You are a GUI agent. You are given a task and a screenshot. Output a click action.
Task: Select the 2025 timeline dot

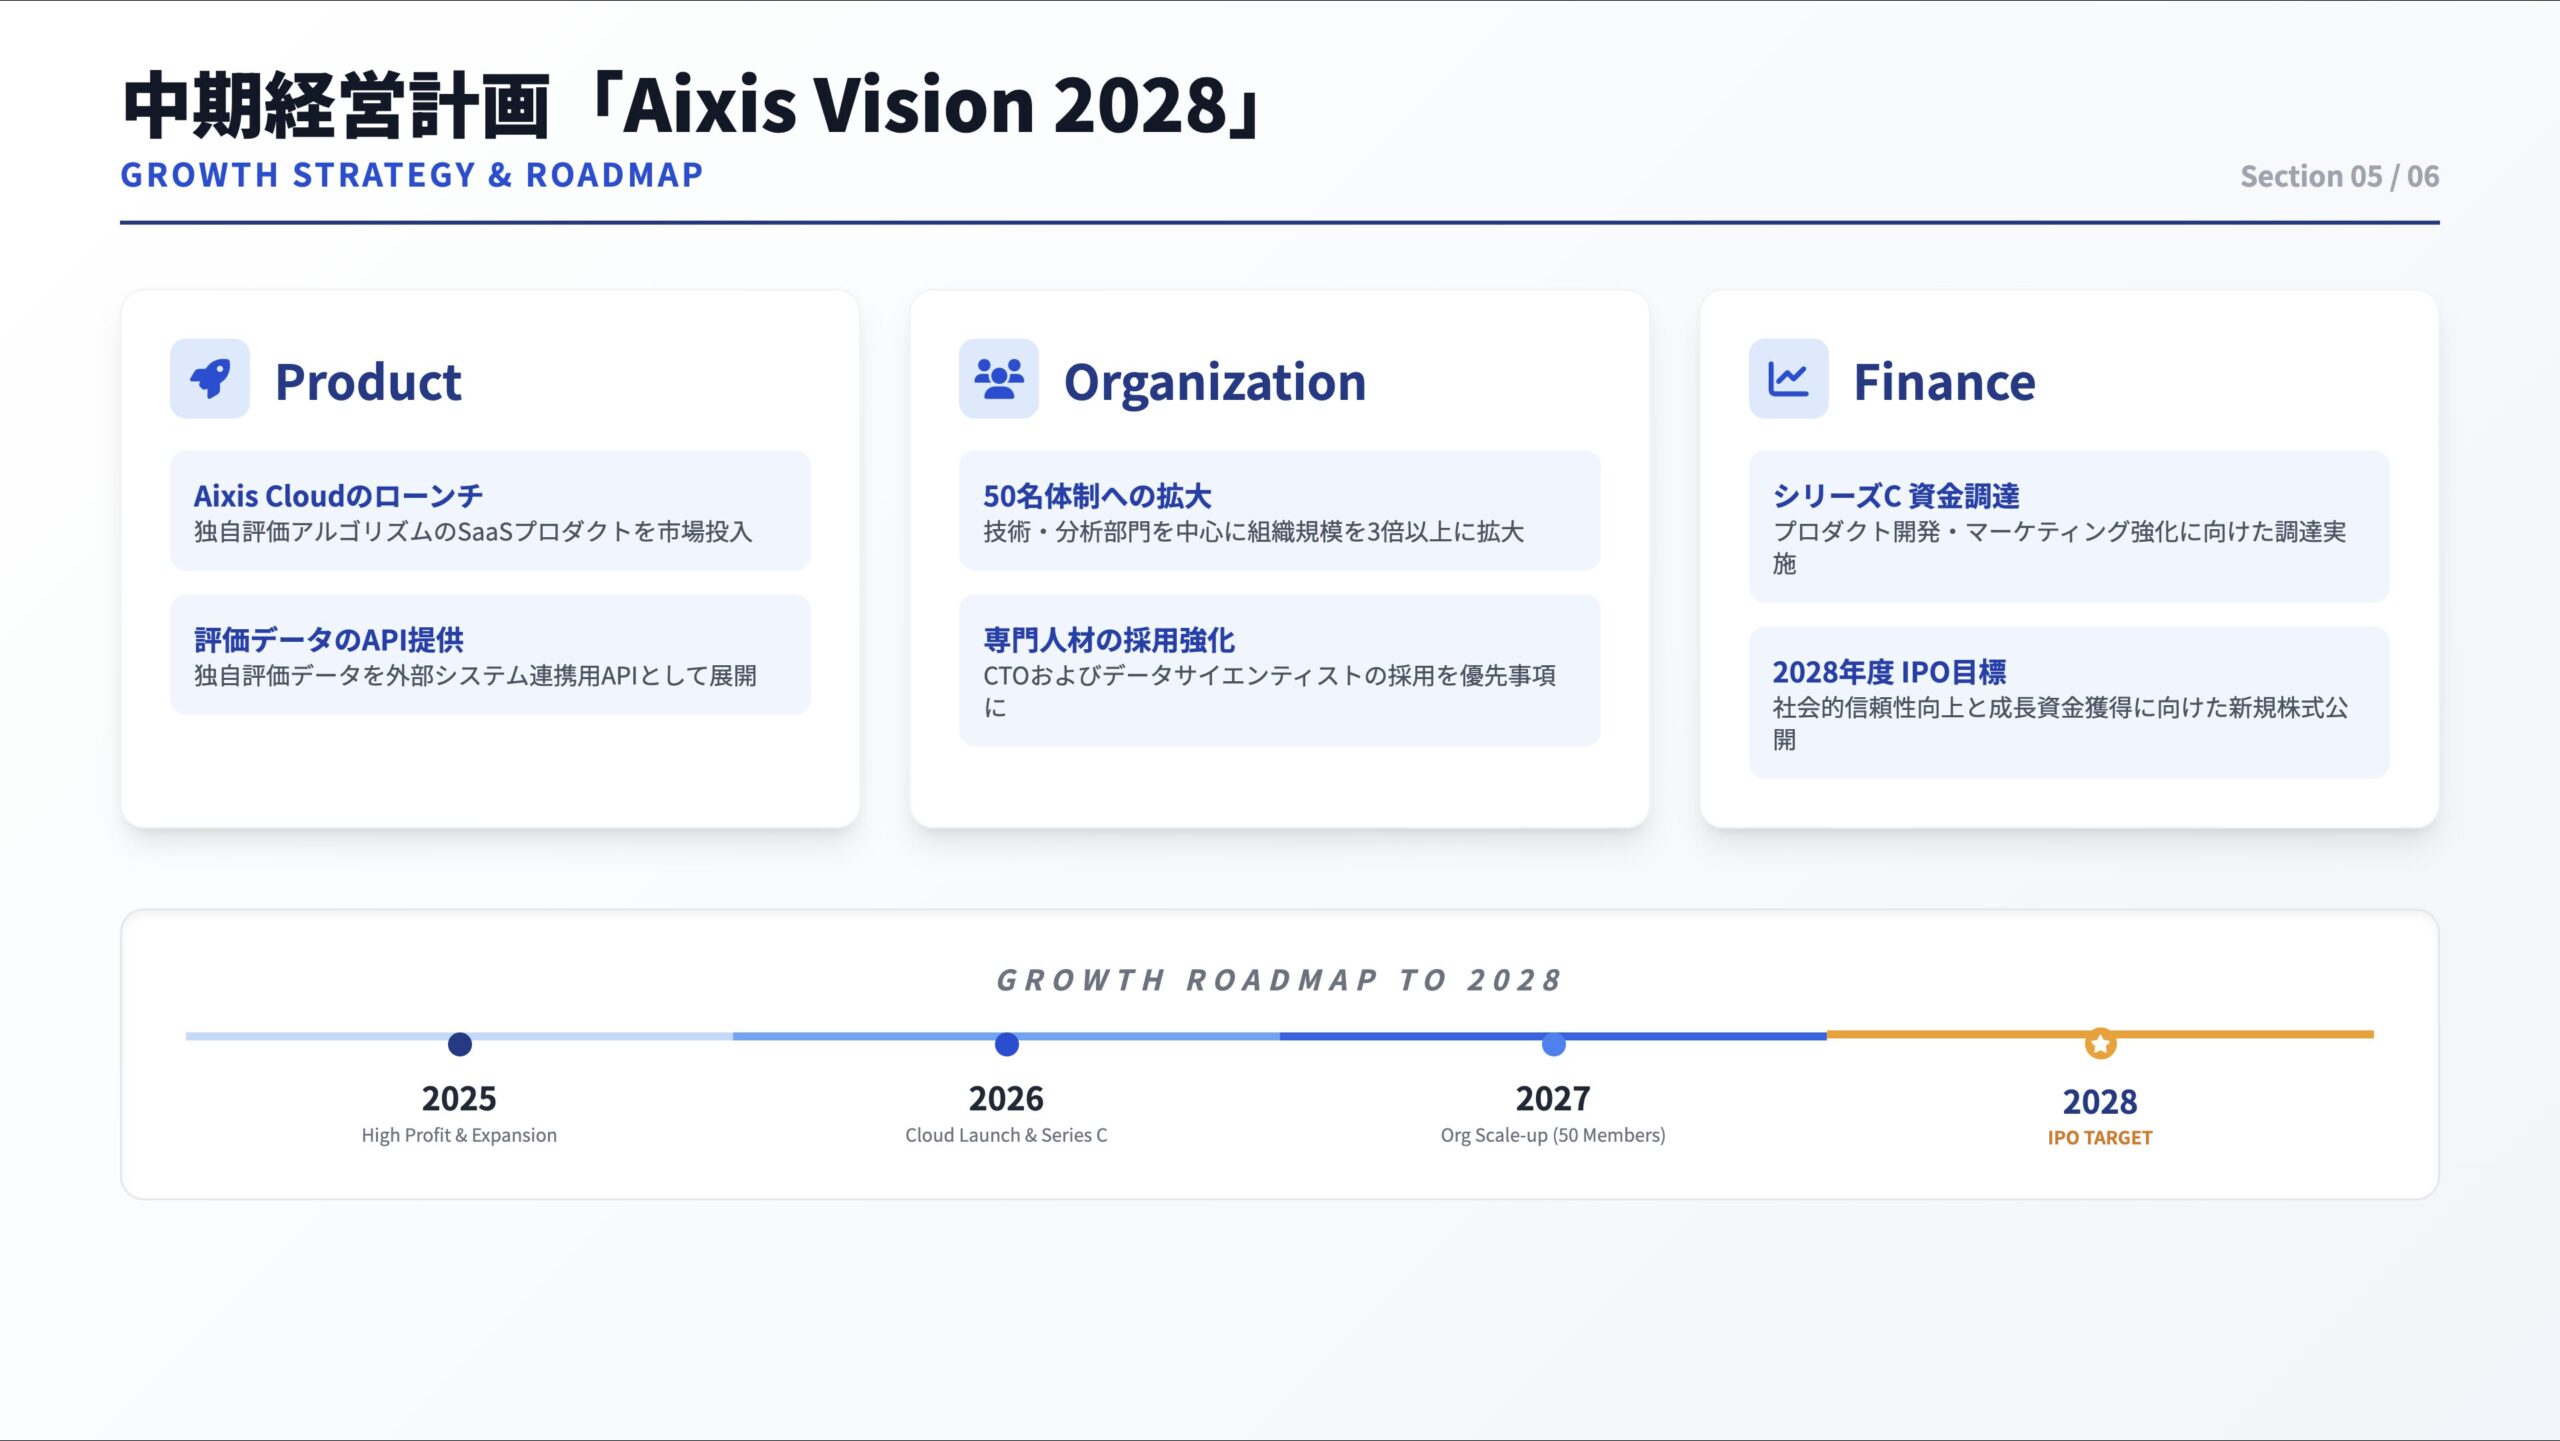(460, 1044)
